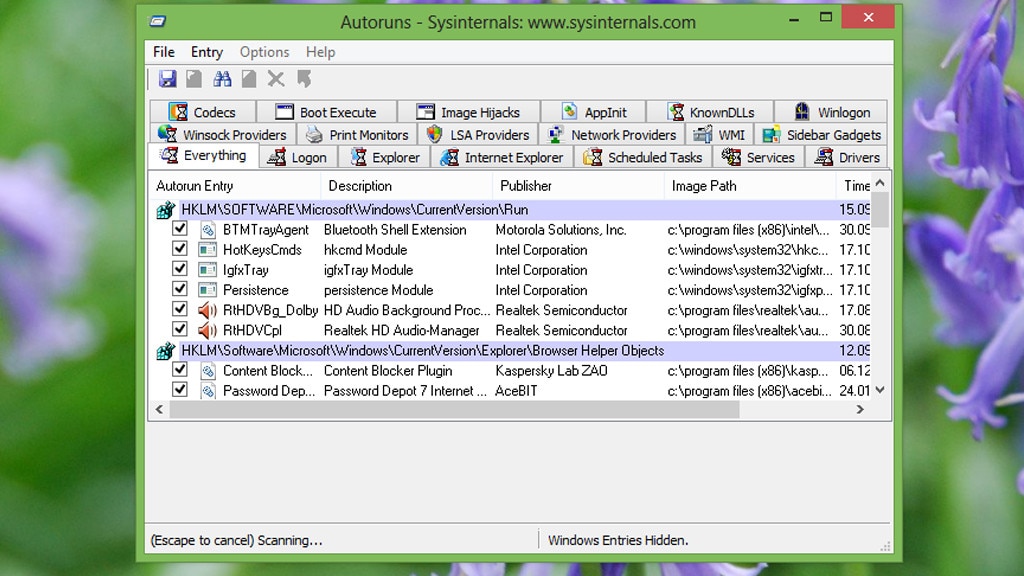The image size is (1024, 576).
Task: Open the Winlogon tab
Action: point(831,112)
